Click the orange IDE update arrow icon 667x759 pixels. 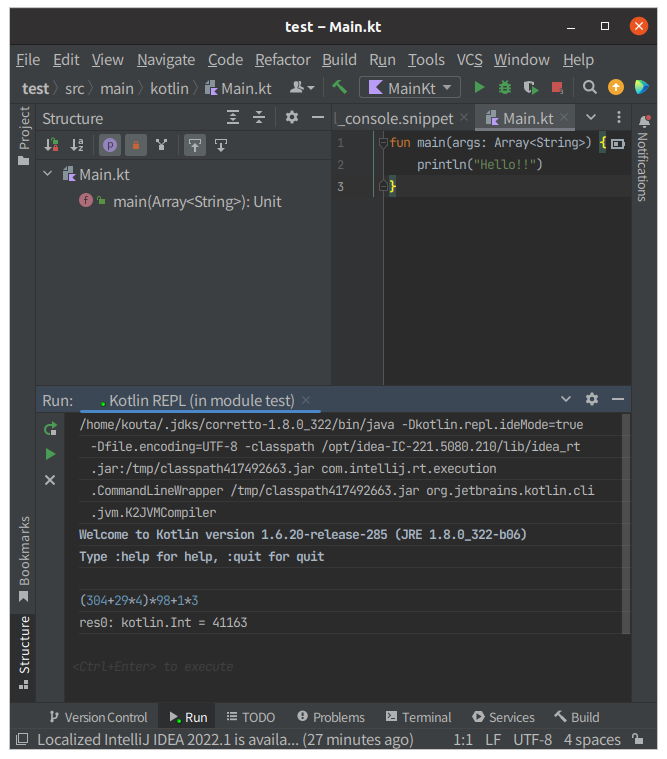pyautogui.click(x=616, y=88)
